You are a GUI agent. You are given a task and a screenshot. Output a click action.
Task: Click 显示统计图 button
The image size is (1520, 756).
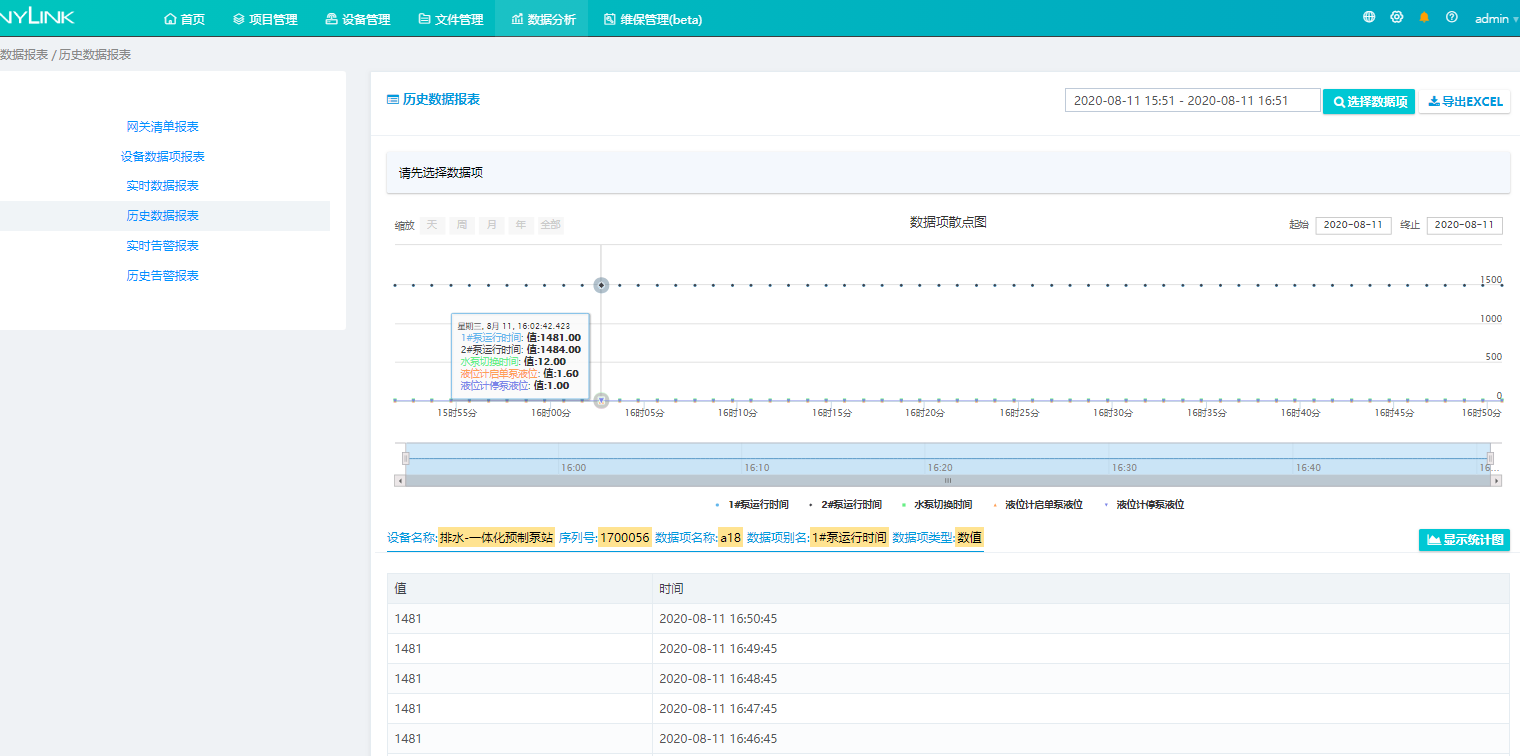(1464, 540)
